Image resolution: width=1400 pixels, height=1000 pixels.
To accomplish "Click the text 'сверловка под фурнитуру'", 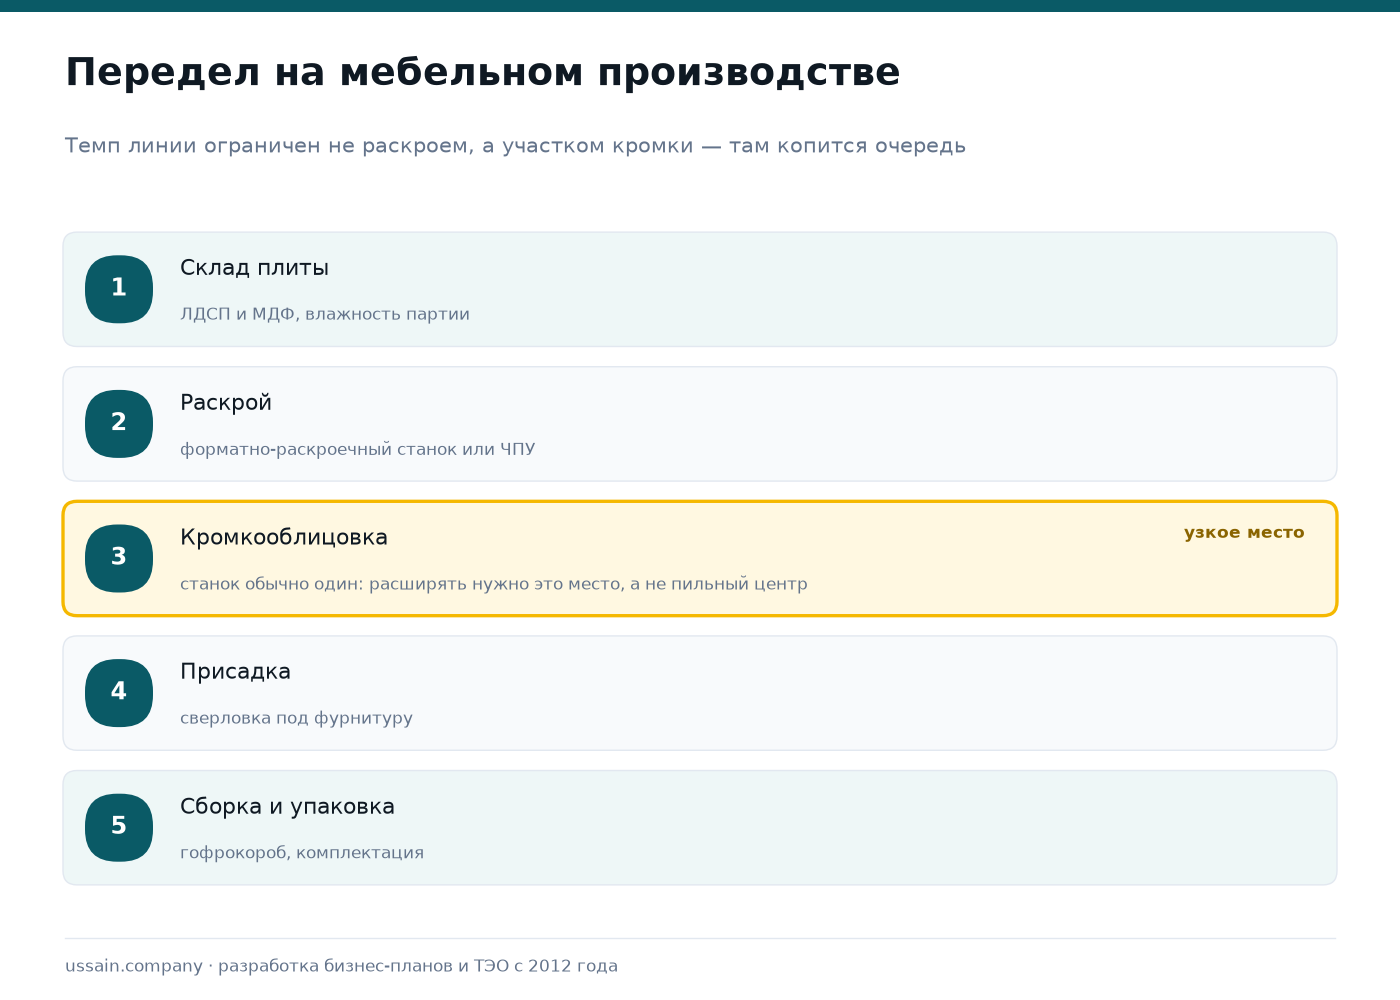I will coord(296,718).
